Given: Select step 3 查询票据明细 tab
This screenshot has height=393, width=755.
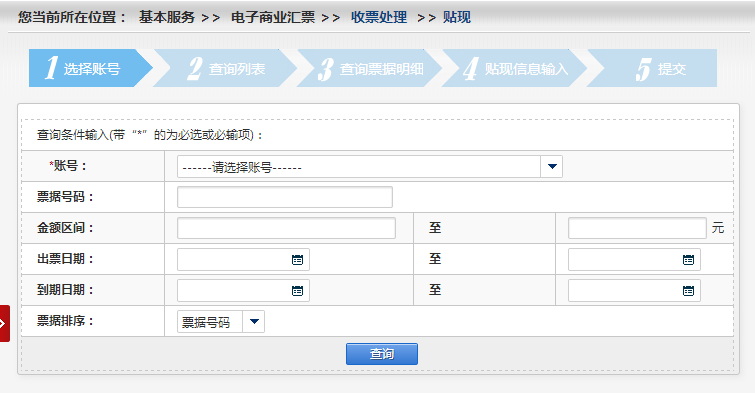Looking at the screenshot, I should [370, 68].
